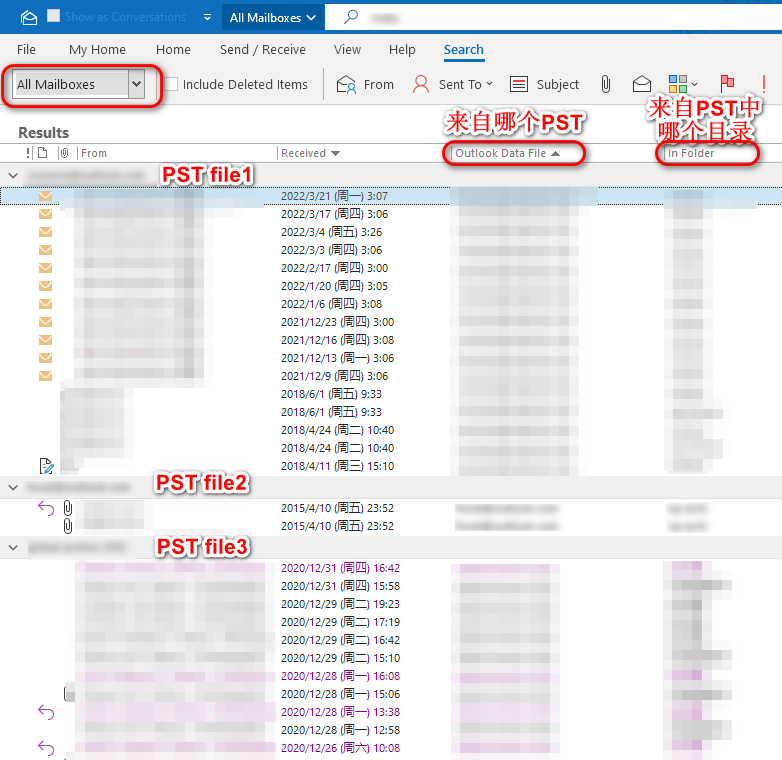This screenshot has height=760, width=782.
Task: Toggle Show as Conversations checkbox
Action: tap(54, 17)
